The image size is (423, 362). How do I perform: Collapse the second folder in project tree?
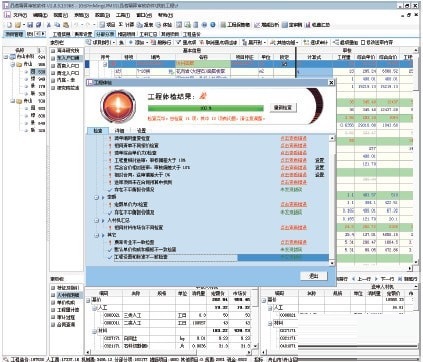tap(13, 101)
